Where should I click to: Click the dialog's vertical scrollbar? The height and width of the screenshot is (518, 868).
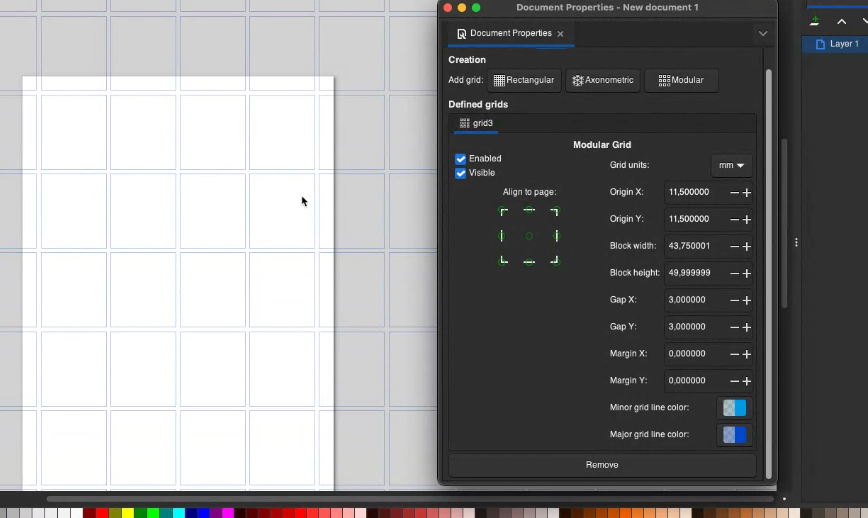click(x=768, y=274)
